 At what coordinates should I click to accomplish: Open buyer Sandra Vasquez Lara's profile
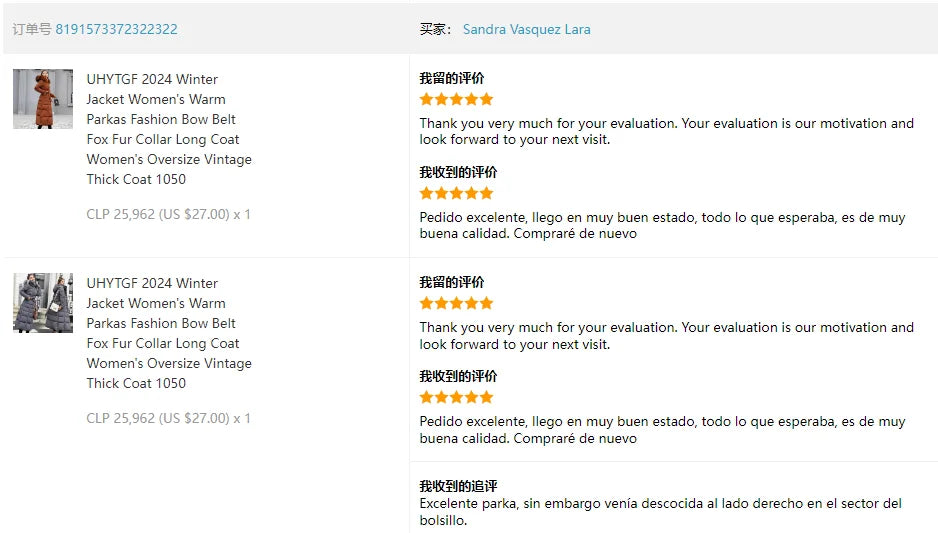click(526, 29)
